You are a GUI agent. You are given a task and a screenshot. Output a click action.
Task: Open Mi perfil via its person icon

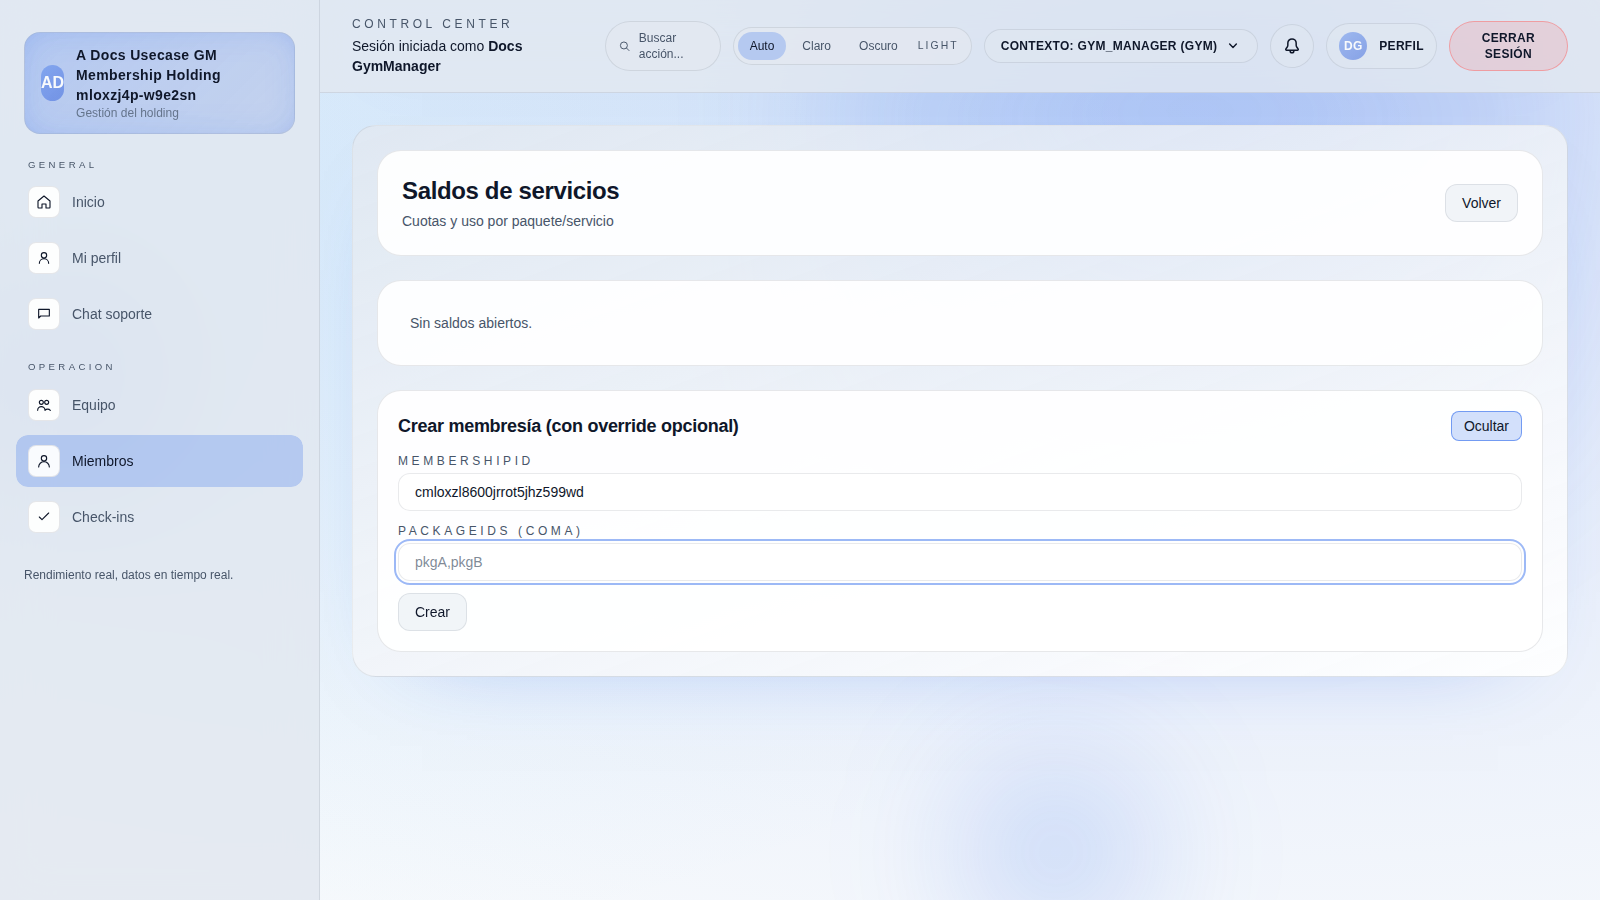coord(44,258)
